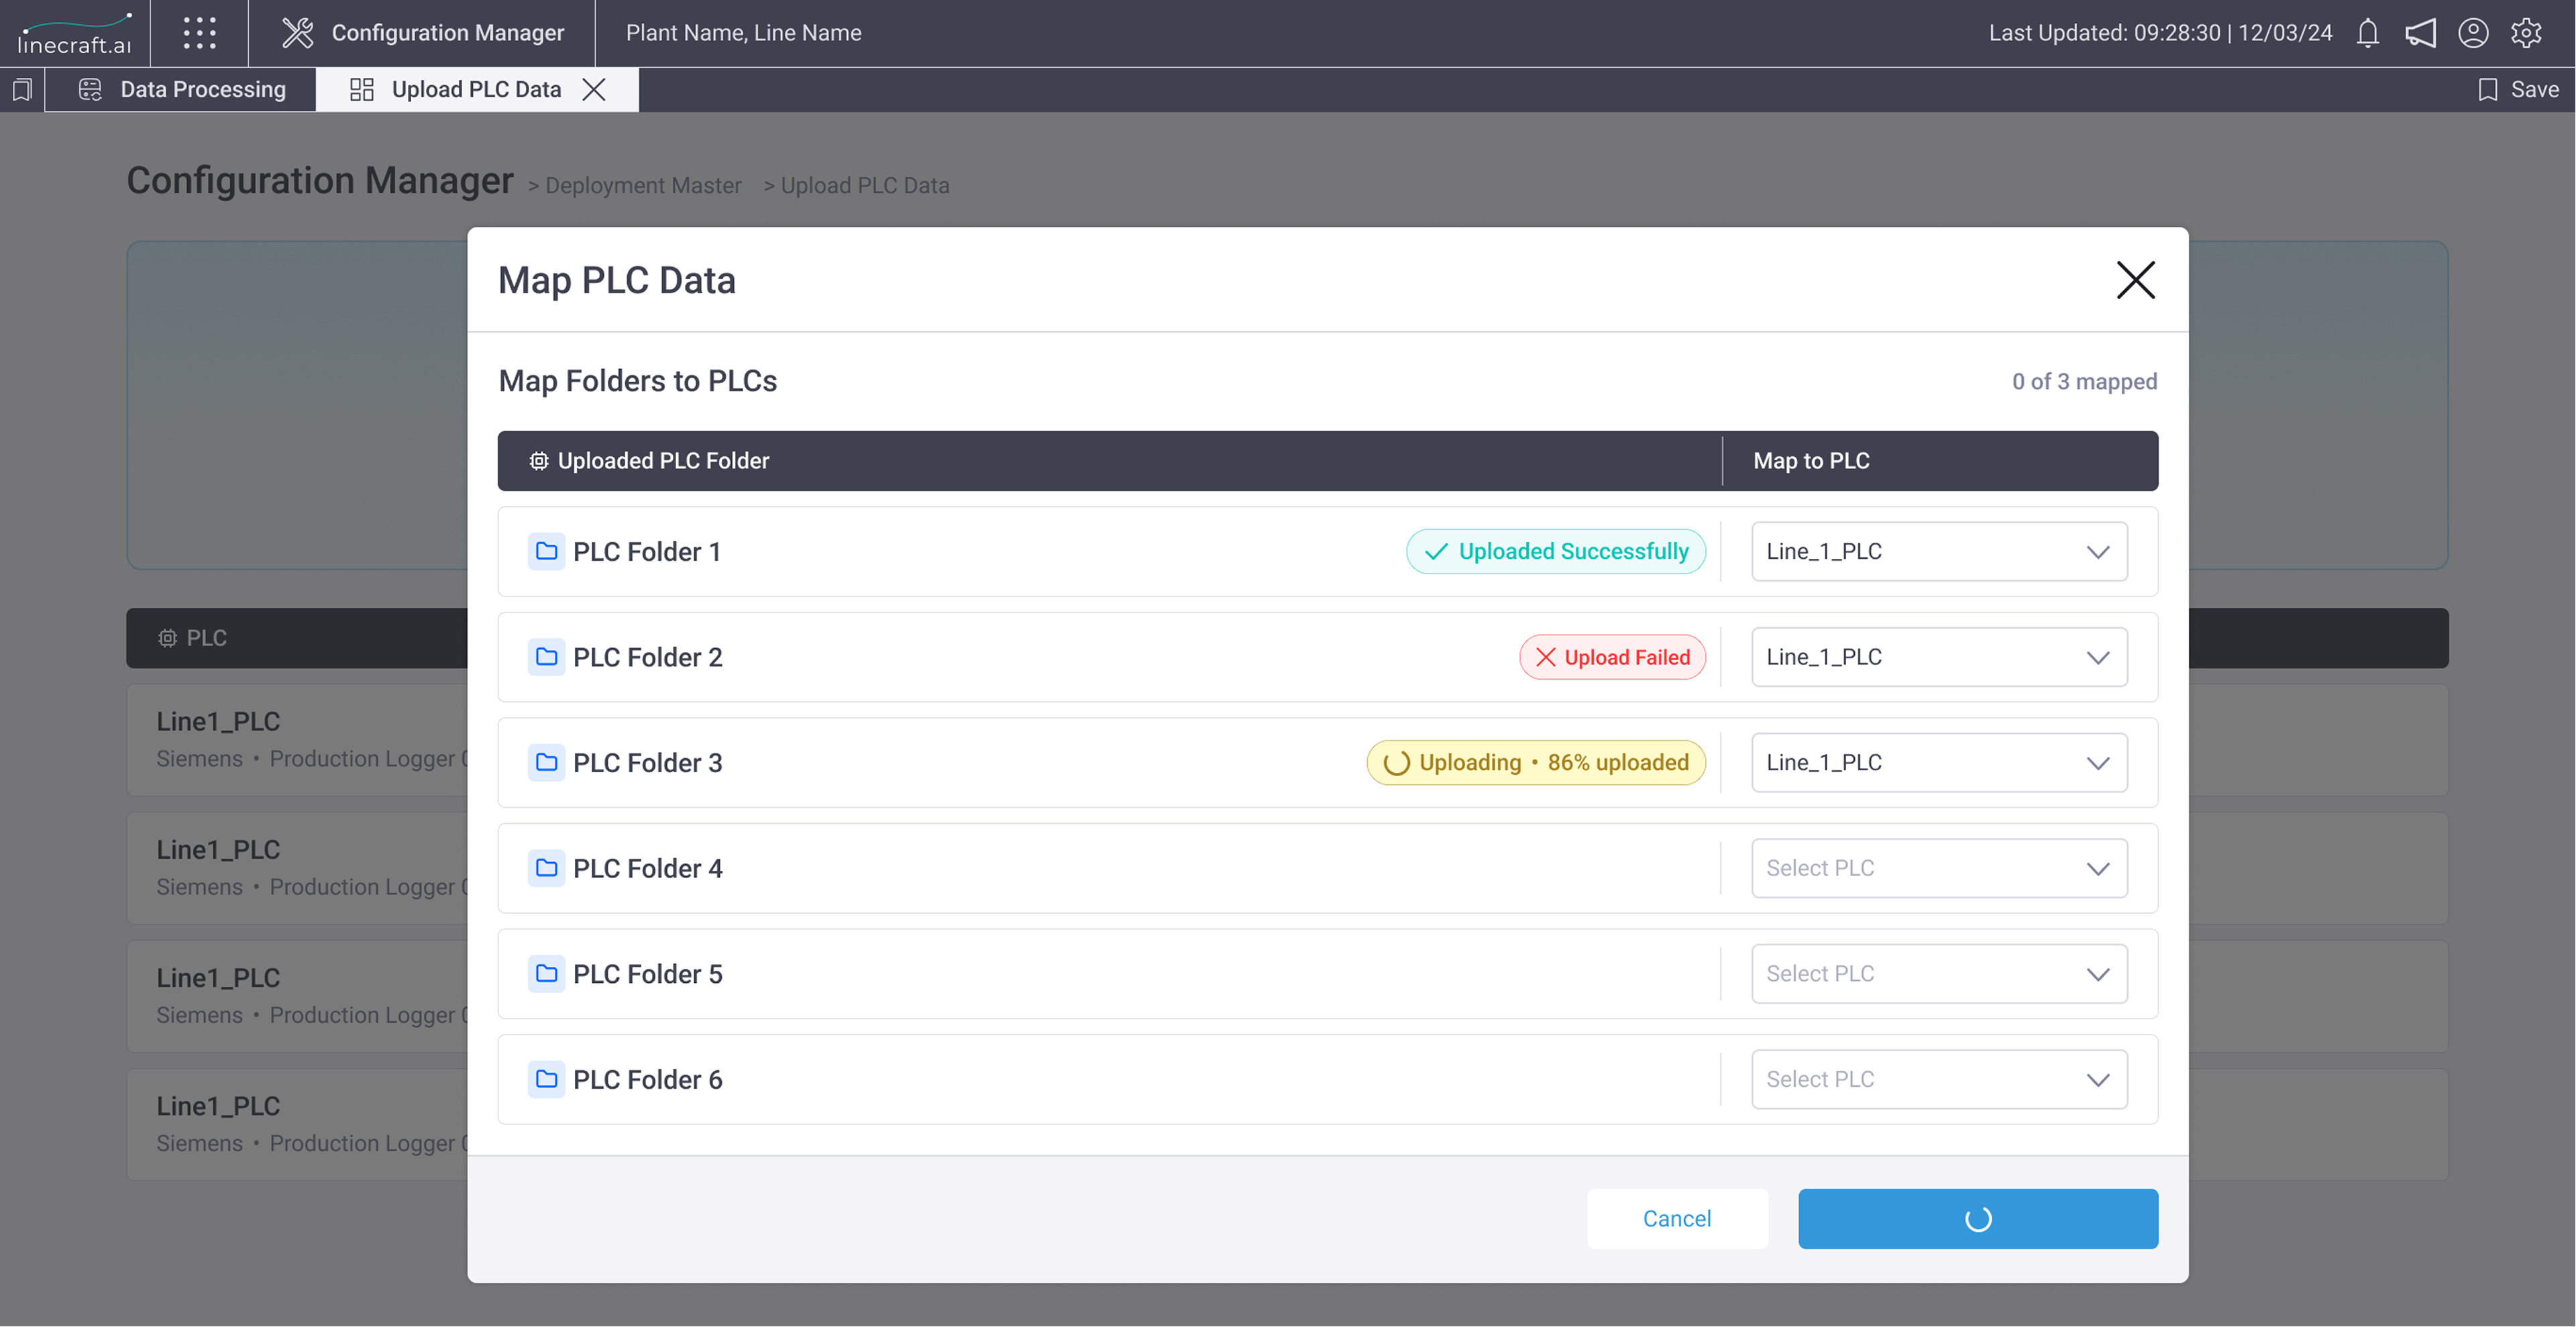Open the user profile icon
The width and height of the screenshot is (2576, 1327).
(x=2473, y=33)
